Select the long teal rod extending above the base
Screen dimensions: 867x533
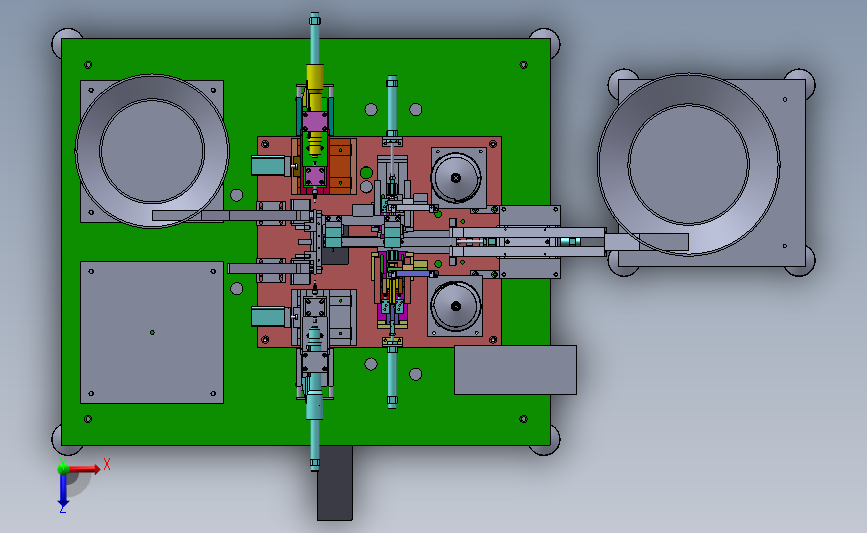315,39
